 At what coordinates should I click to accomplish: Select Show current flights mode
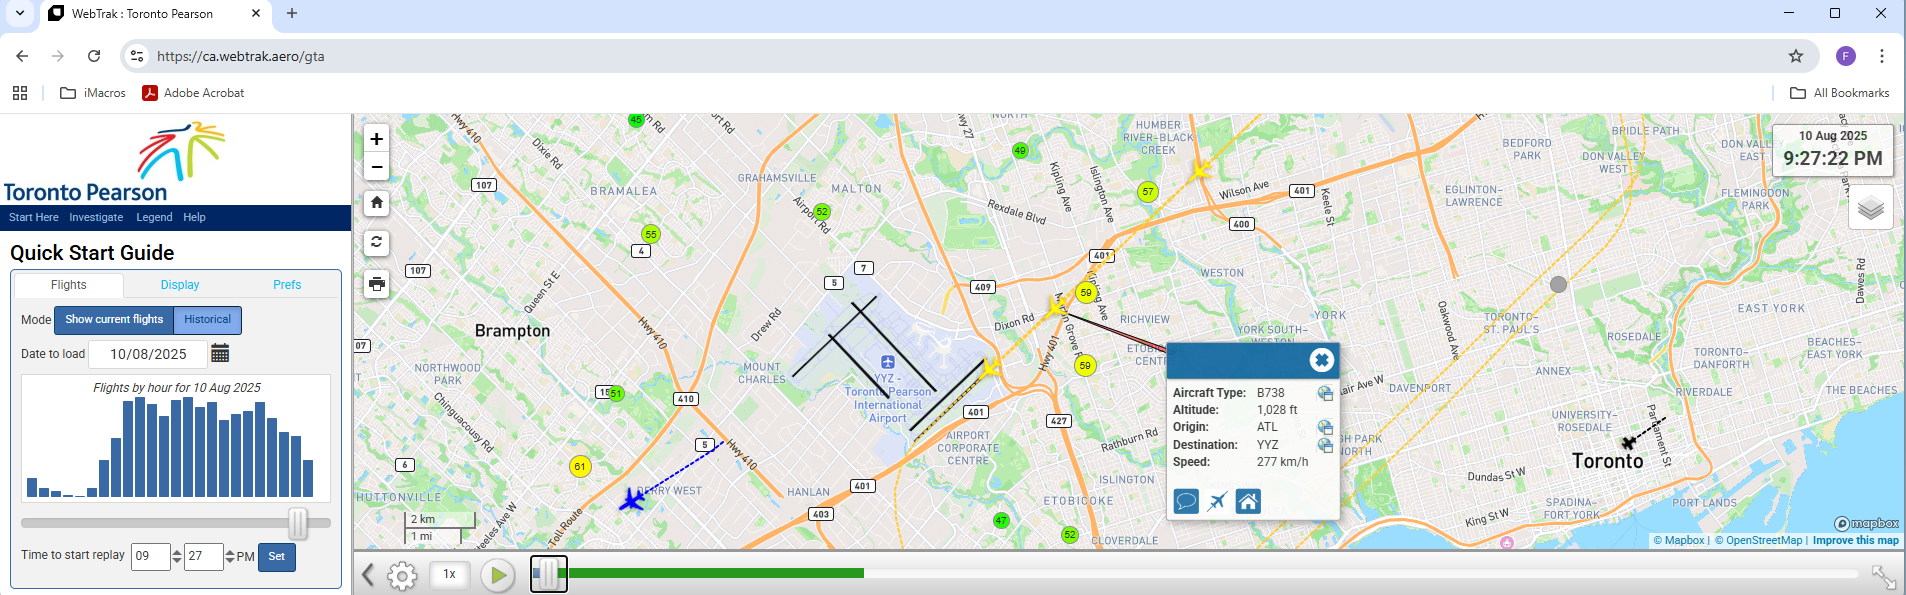coord(114,320)
